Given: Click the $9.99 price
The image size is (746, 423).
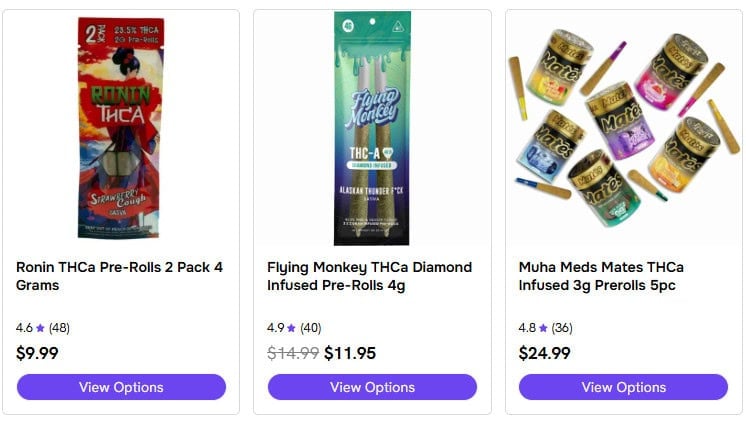Looking at the screenshot, I should click(x=37, y=353).
